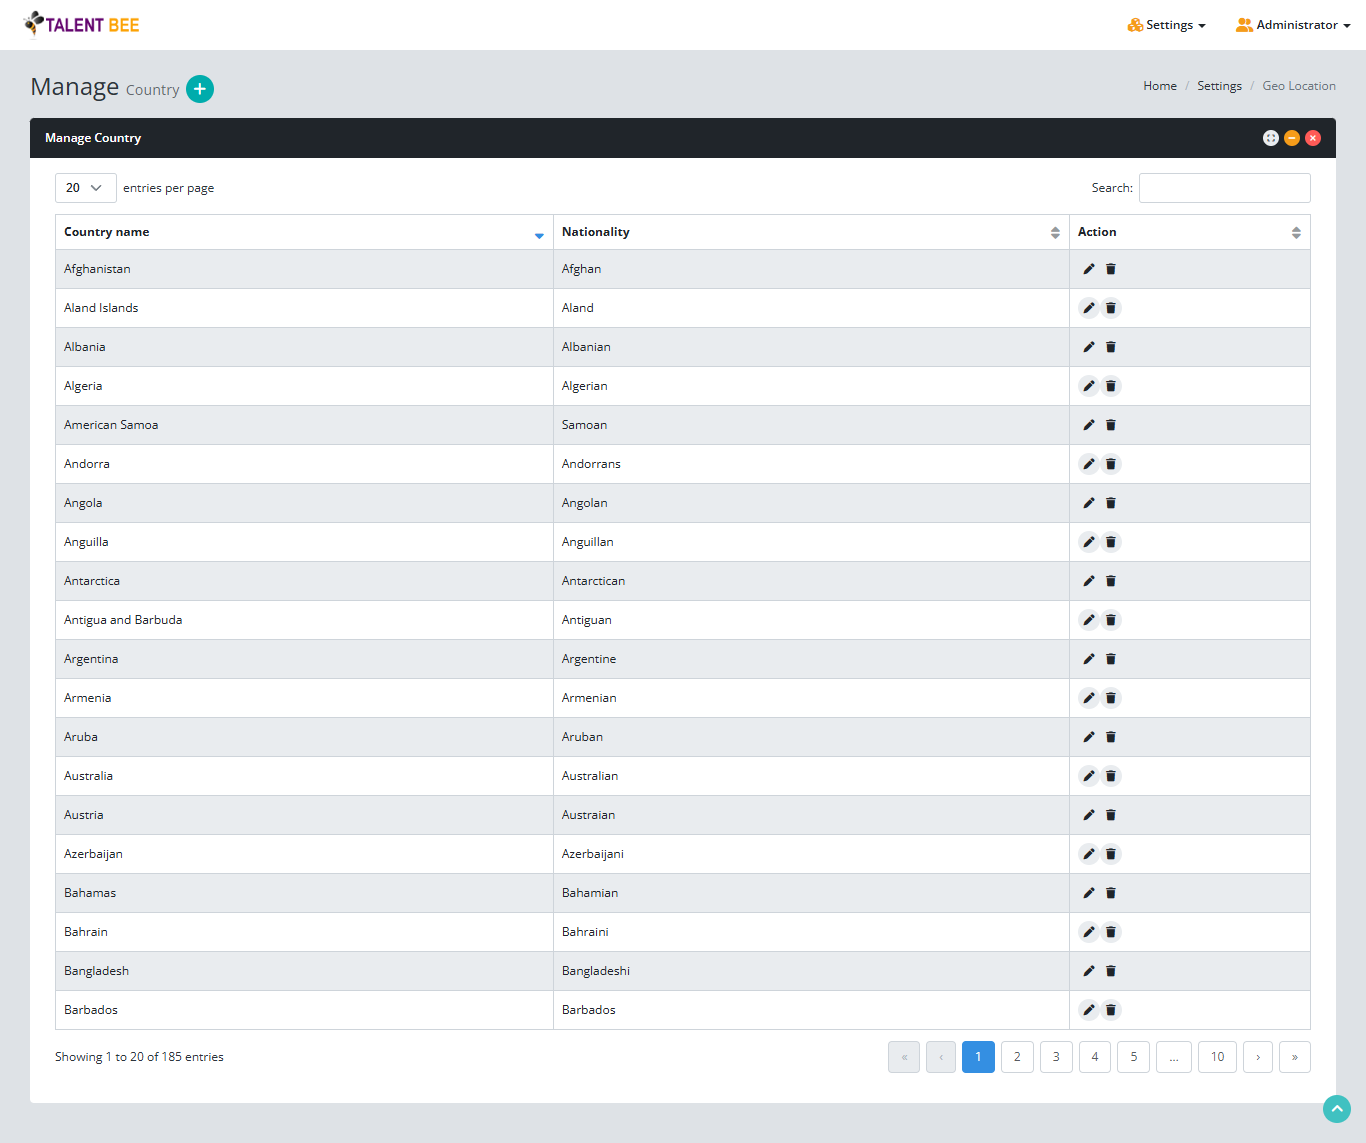Jump to the last page button
The image size is (1366, 1143).
[1294, 1057]
